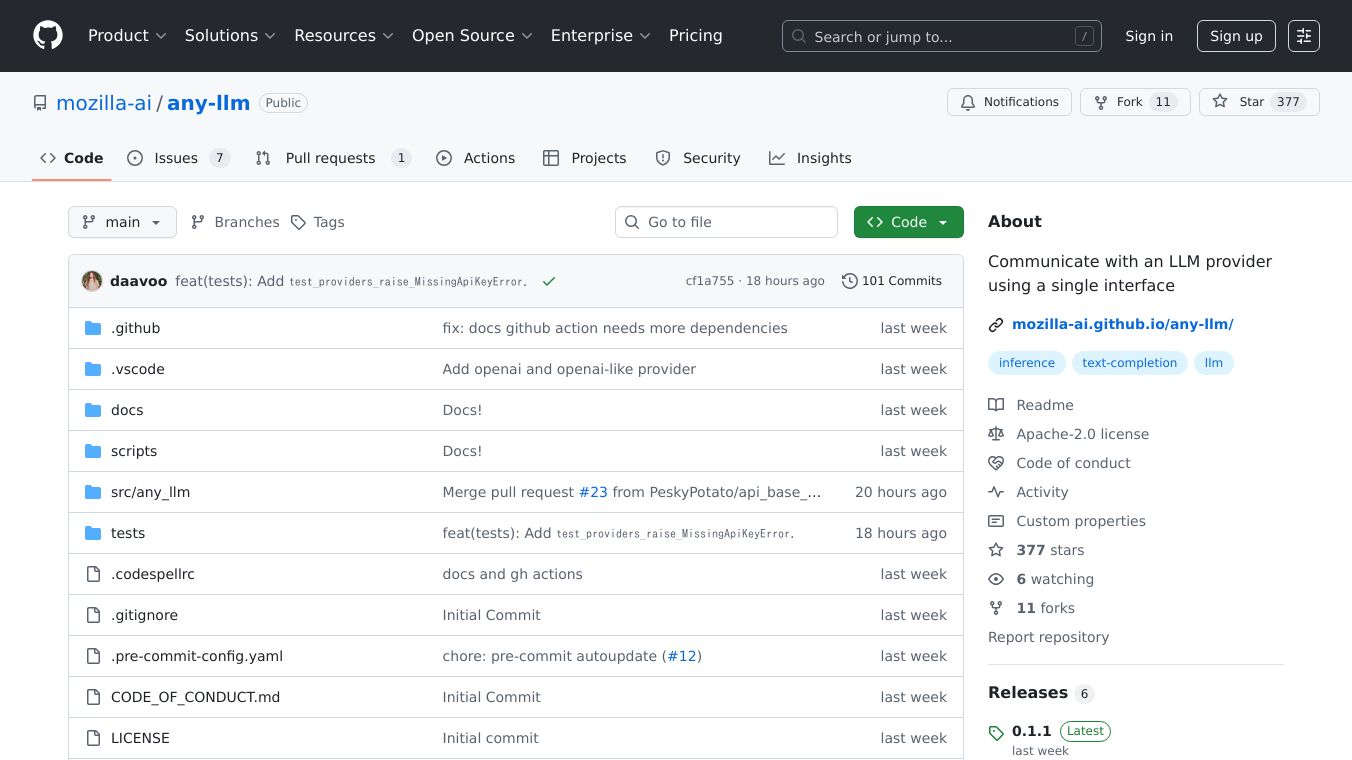The width and height of the screenshot is (1352, 760).
Task: Open the Insights graph icon tab
Action: click(x=810, y=158)
